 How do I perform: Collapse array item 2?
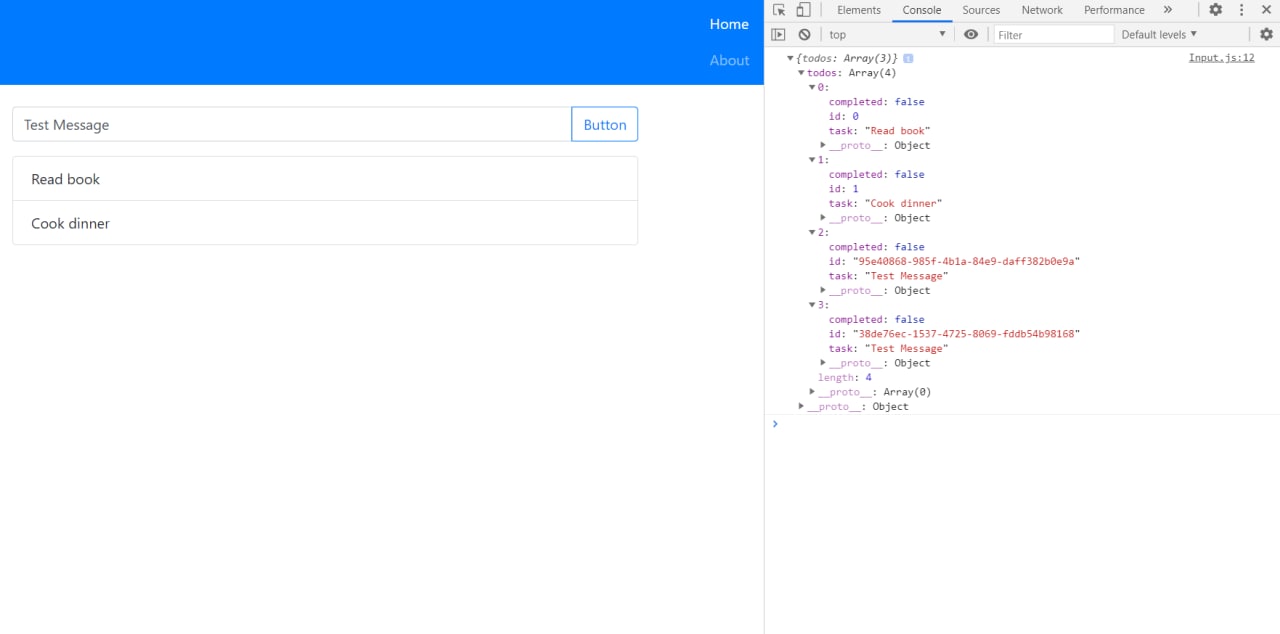(x=812, y=232)
